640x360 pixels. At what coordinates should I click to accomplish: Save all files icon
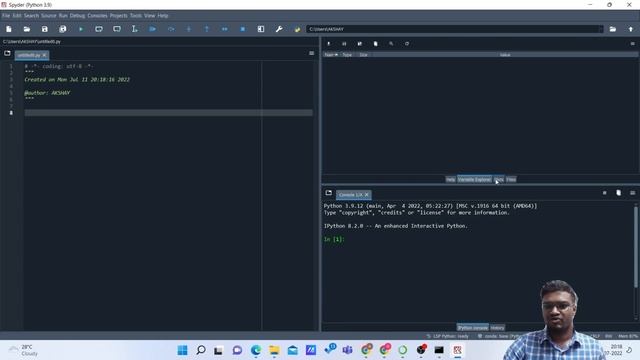tap(62, 29)
